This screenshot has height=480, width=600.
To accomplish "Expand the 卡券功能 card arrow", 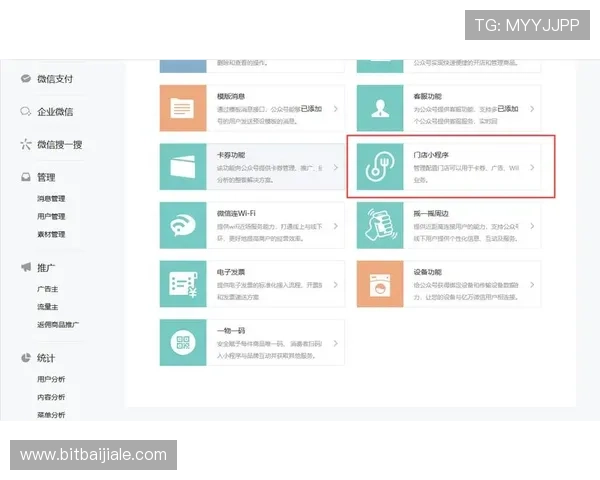I will click(x=336, y=168).
